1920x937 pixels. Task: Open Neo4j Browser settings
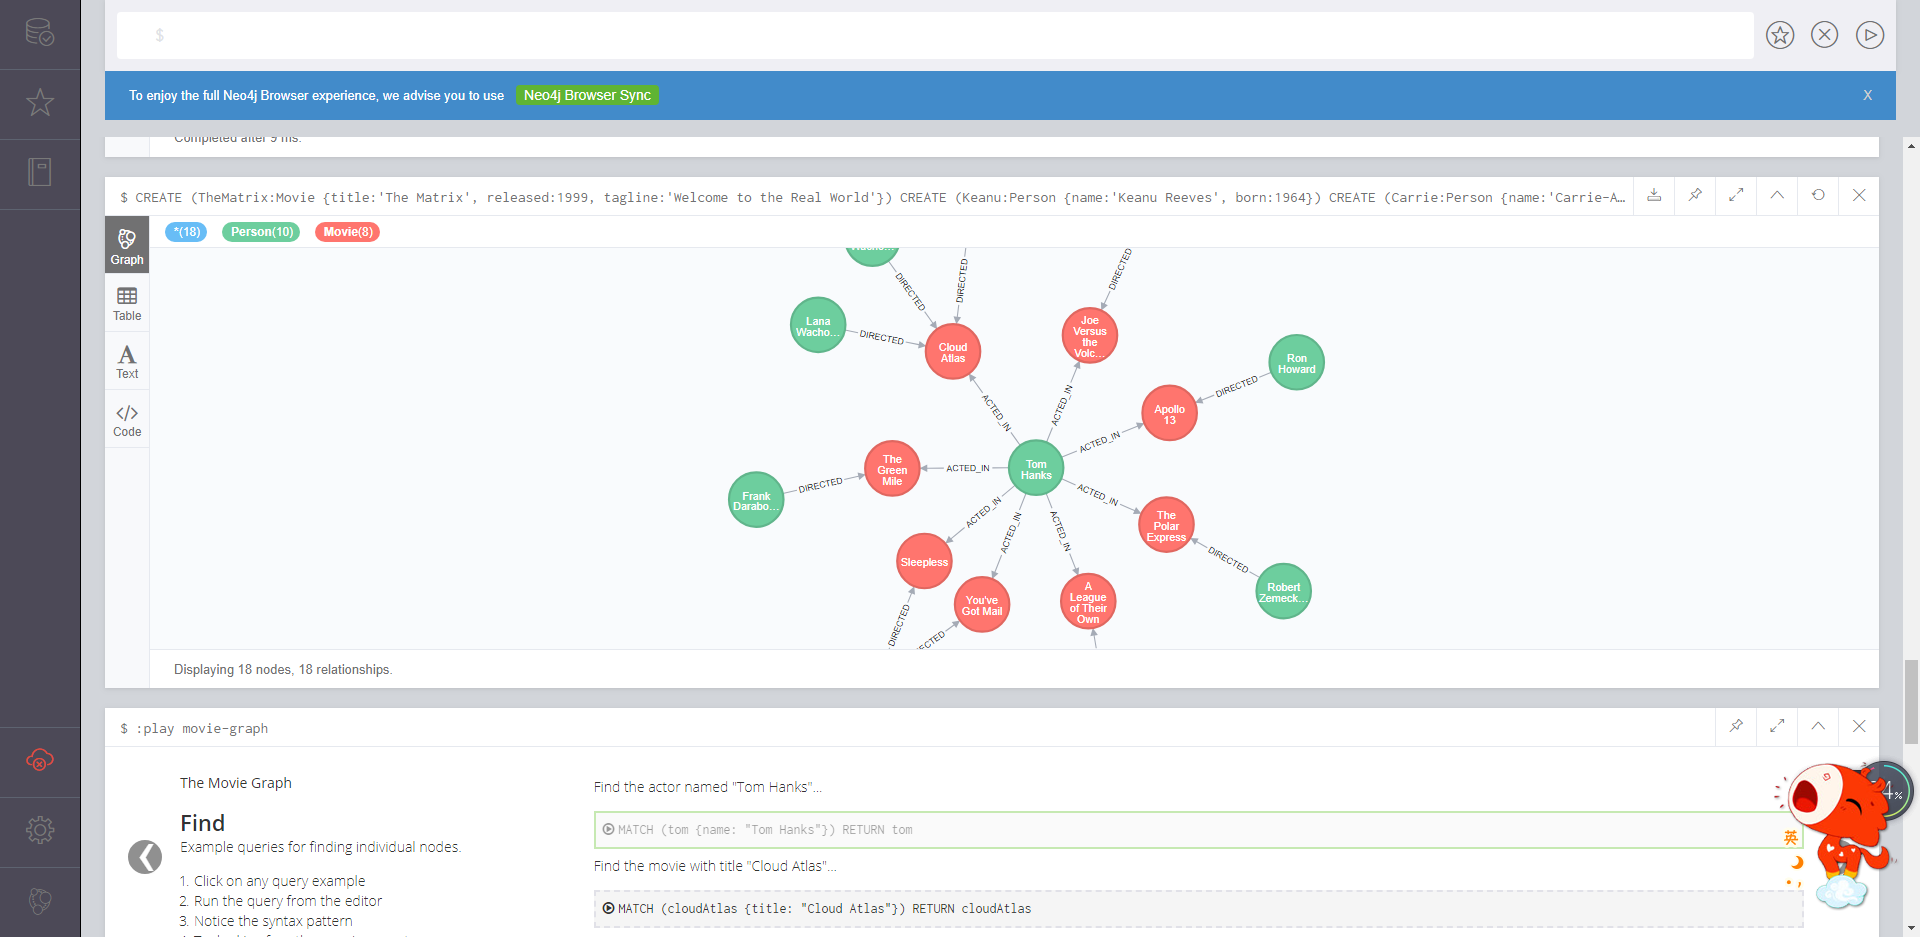click(40, 830)
